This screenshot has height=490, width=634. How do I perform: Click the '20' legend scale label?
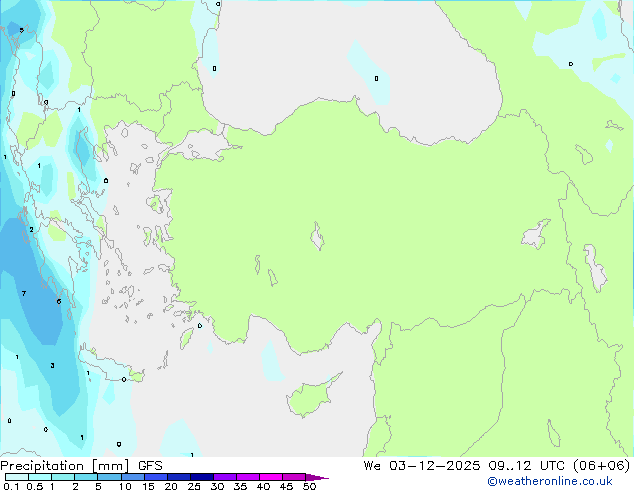point(171,486)
